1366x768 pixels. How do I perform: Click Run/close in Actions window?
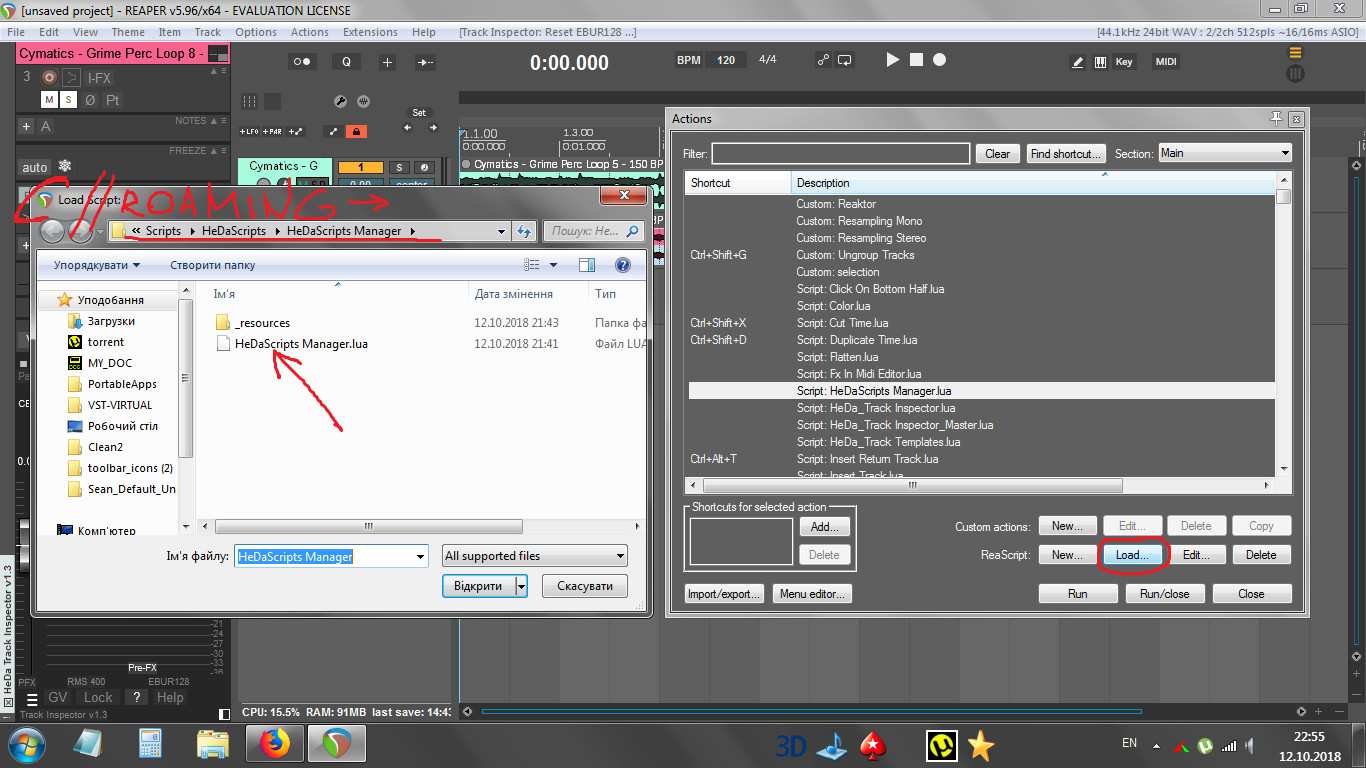tap(1164, 594)
